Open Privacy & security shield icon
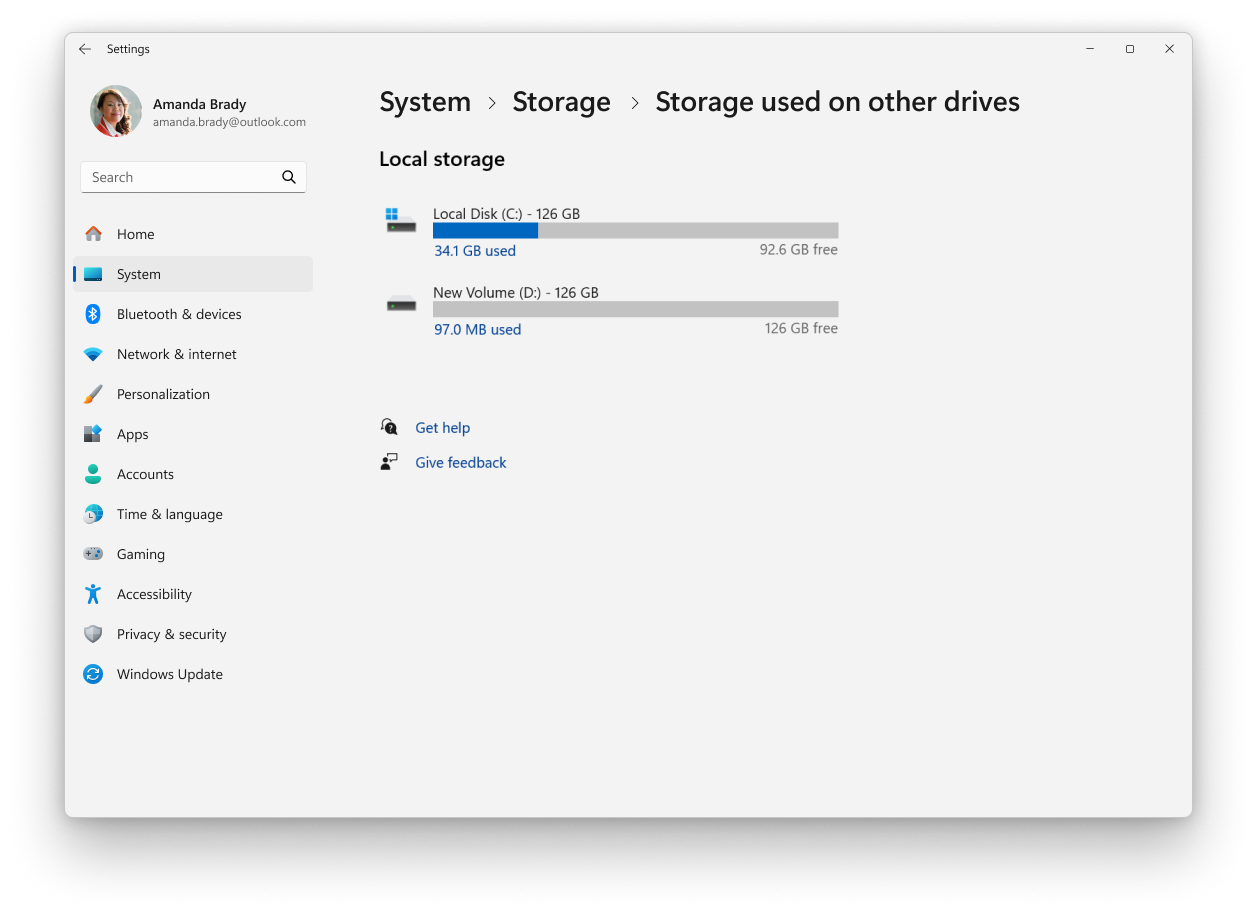Screen dimensions: 1257x914 point(93,634)
